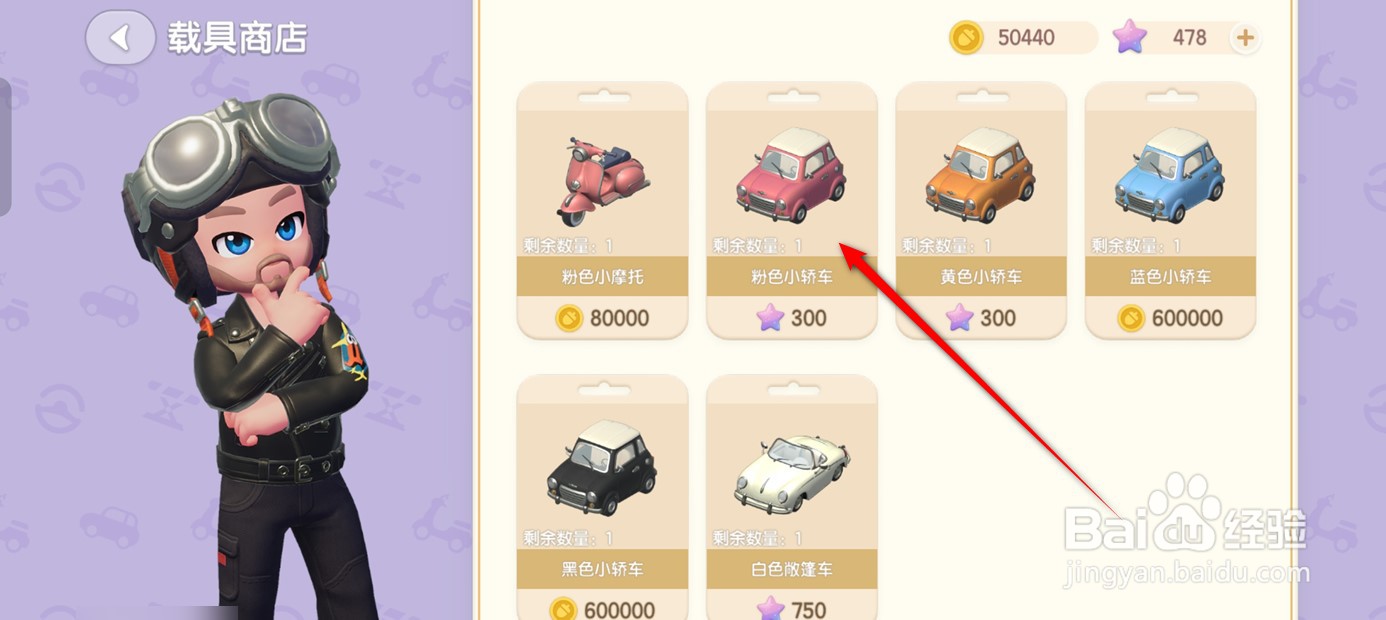This screenshot has width=1386, height=620.
Task: Go back using the arrow button
Action: pyautogui.click(x=120, y=38)
